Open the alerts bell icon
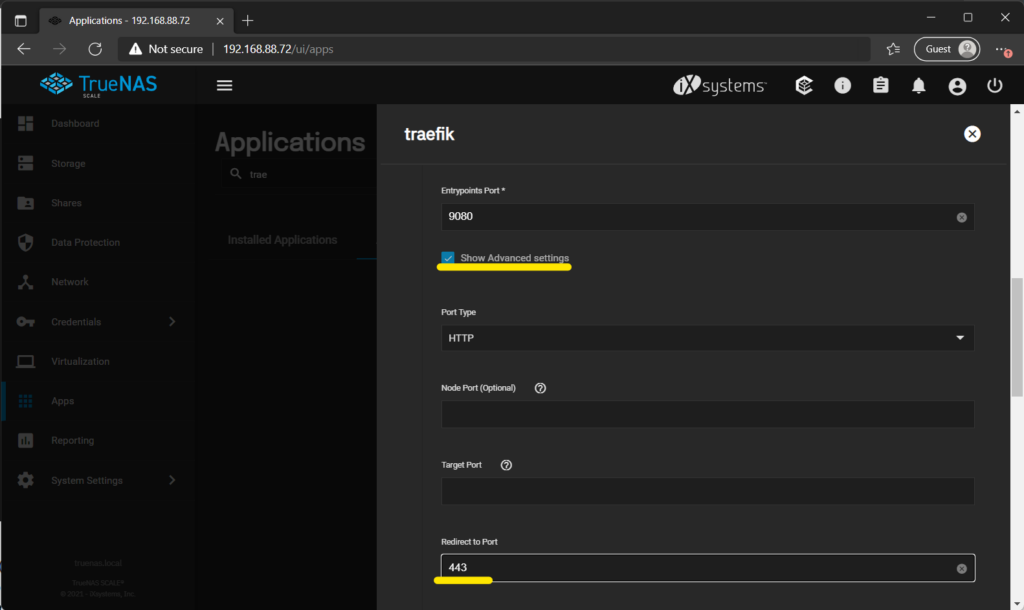 click(918, 86)
